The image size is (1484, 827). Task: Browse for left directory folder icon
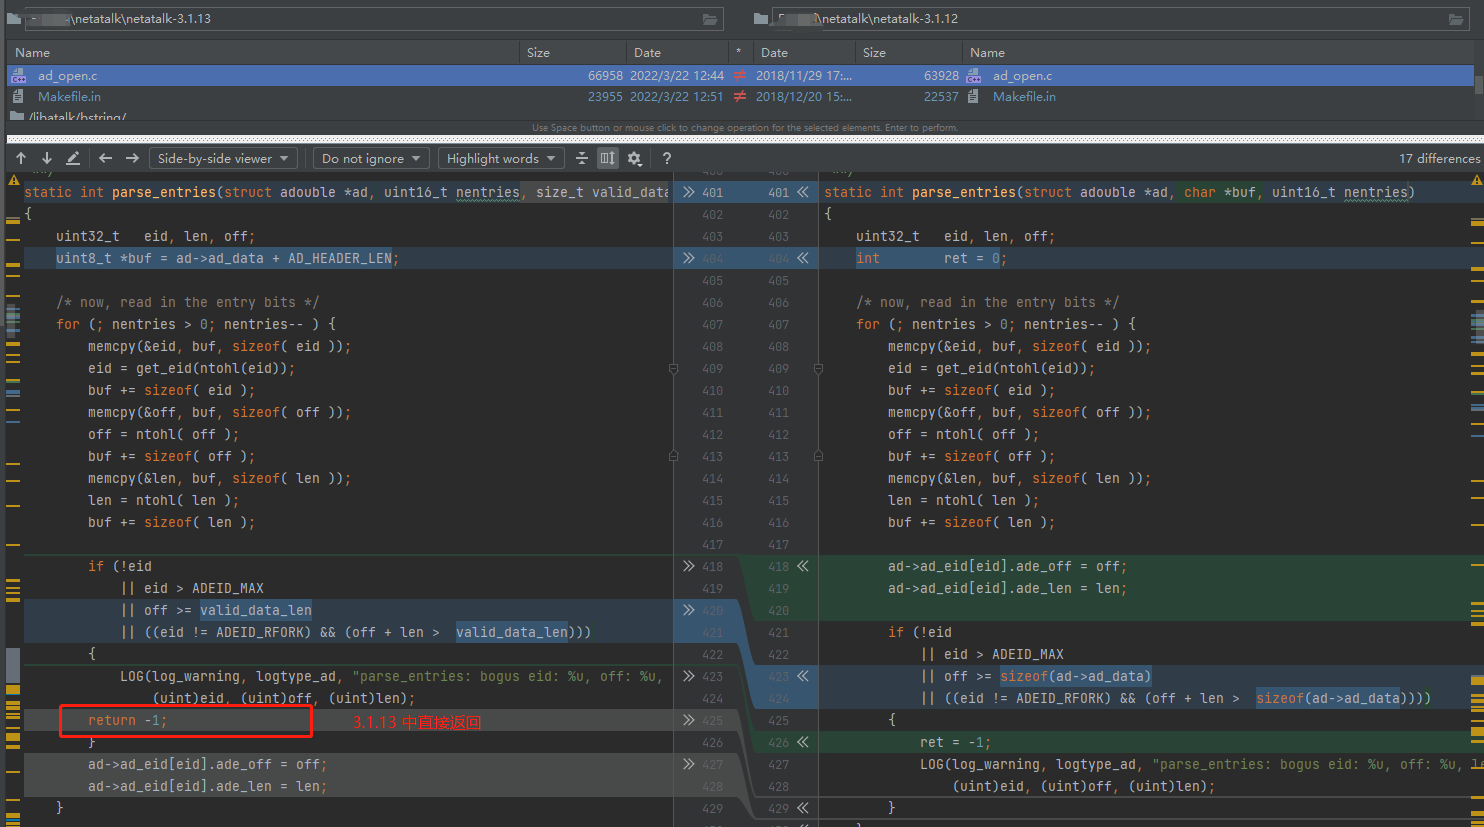click(x=710, y=19)
